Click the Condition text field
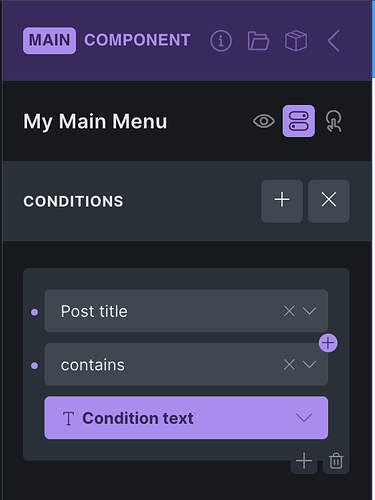The width and height of the screenshot is (375, 500). (x=186, y=418)
